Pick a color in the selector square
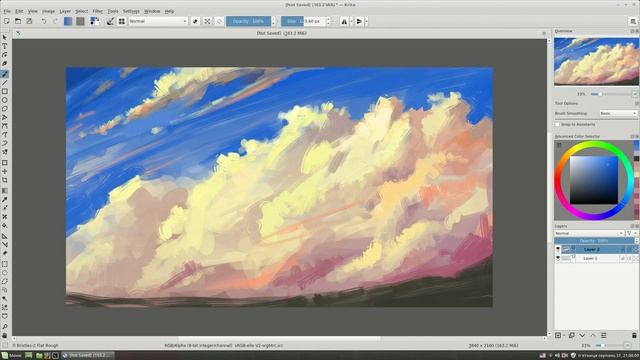The width and height of the screenshot is (640, 360). (594, 180)
